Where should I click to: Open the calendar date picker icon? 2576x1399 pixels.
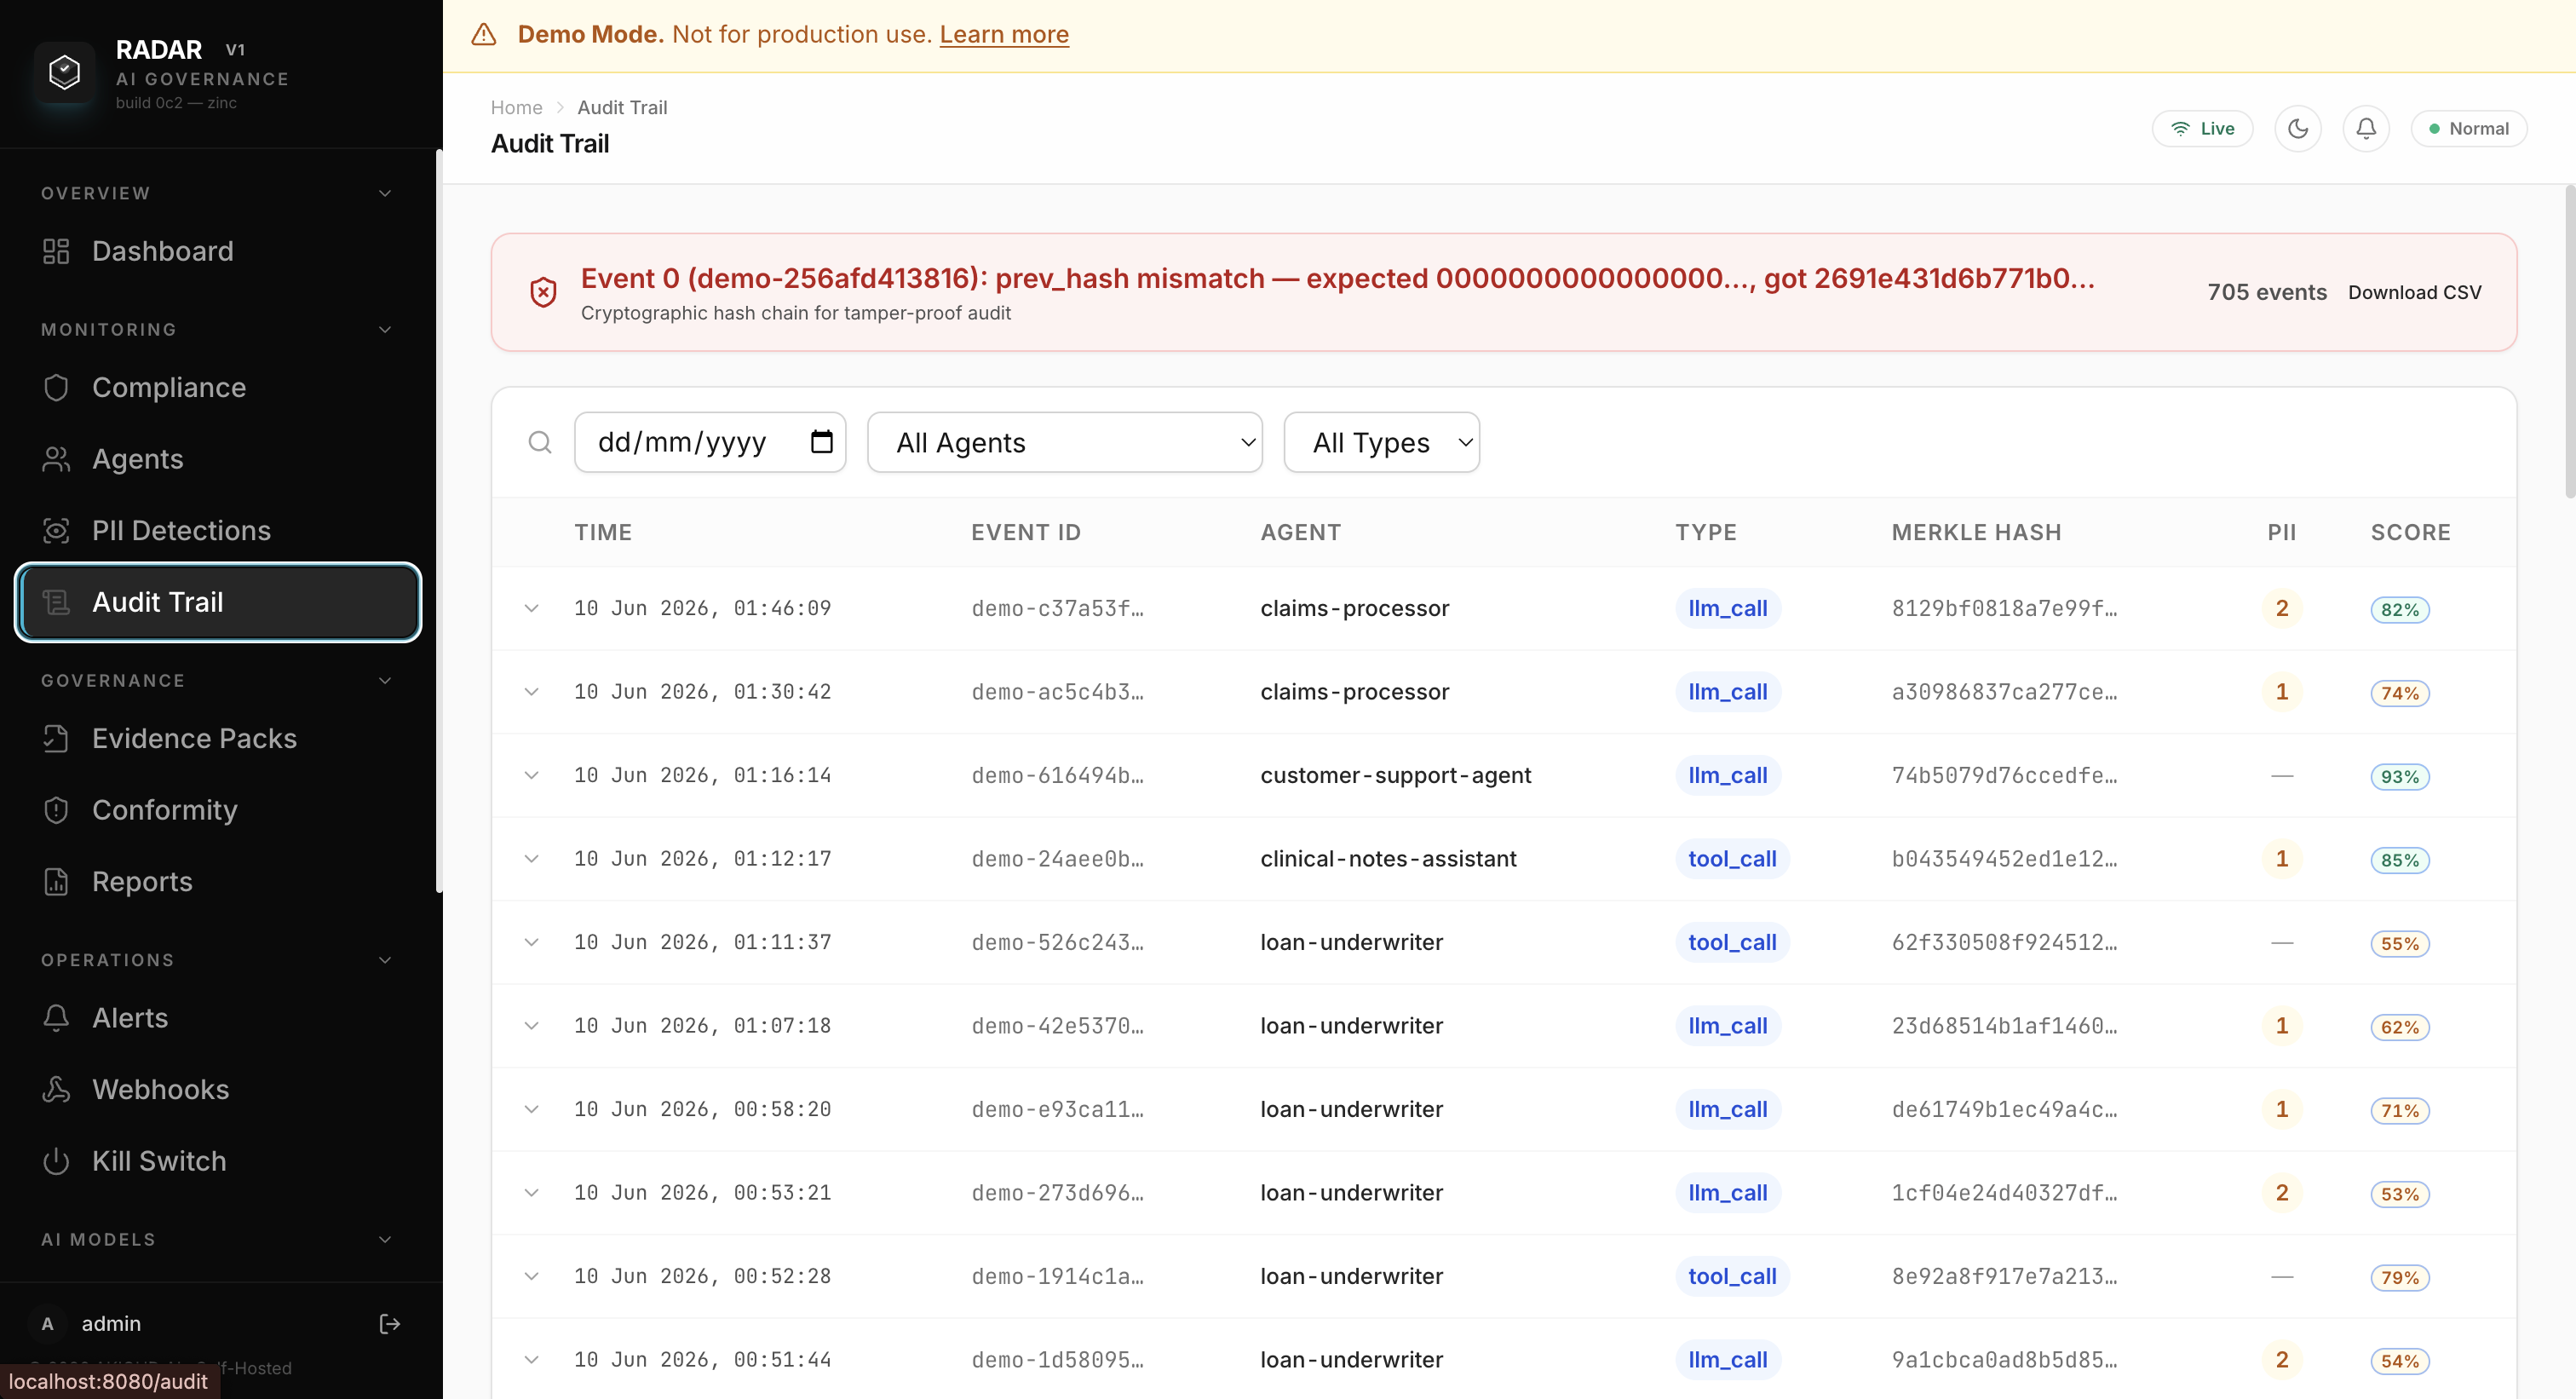(821, 442)
